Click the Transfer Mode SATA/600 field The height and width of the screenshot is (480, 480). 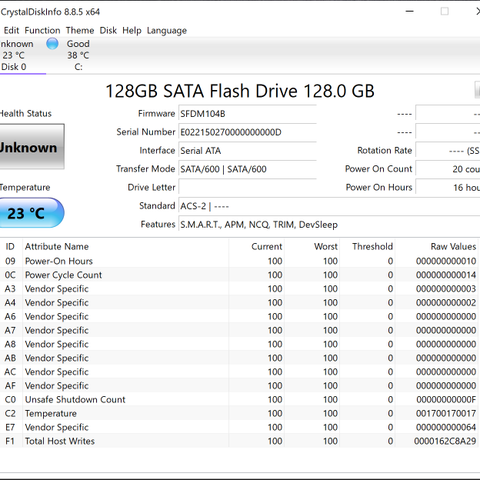click(x=247, y=169)
